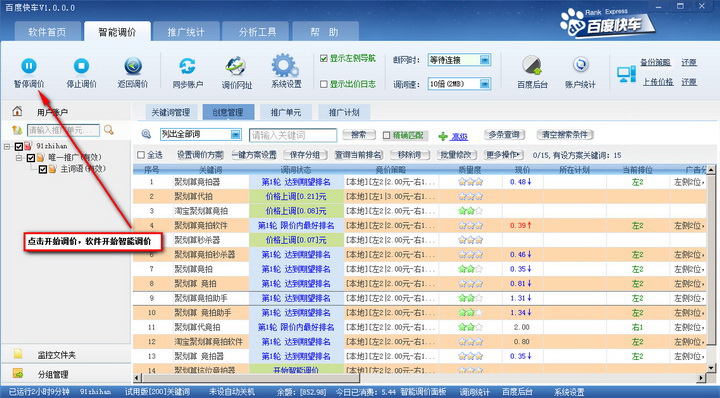720x398 pixels.
Task: Click the 查询当前排名 button
Action: (x=358, y=155)
